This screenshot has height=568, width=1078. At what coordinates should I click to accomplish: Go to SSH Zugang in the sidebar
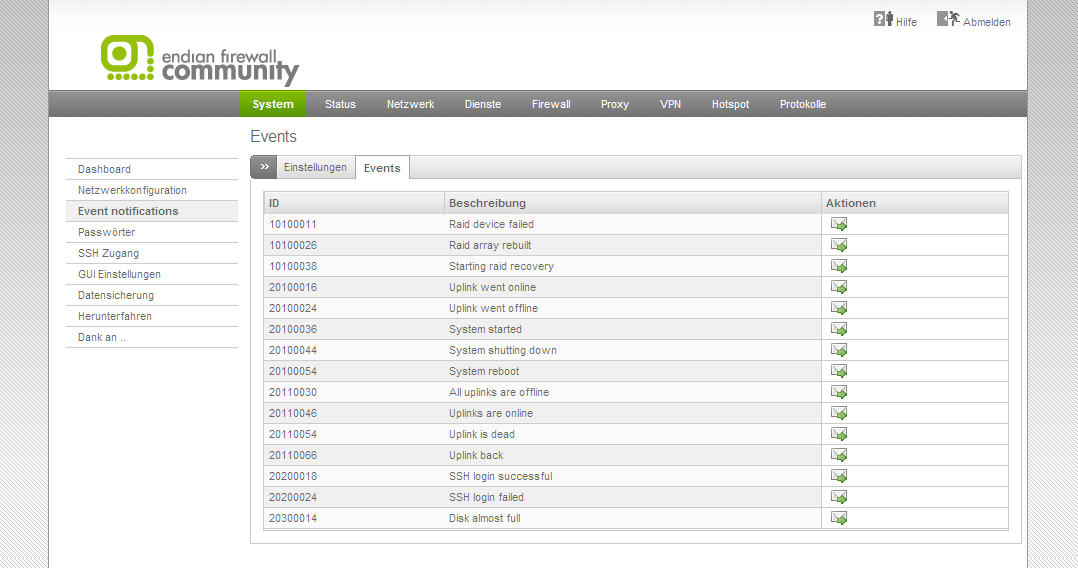109,253
